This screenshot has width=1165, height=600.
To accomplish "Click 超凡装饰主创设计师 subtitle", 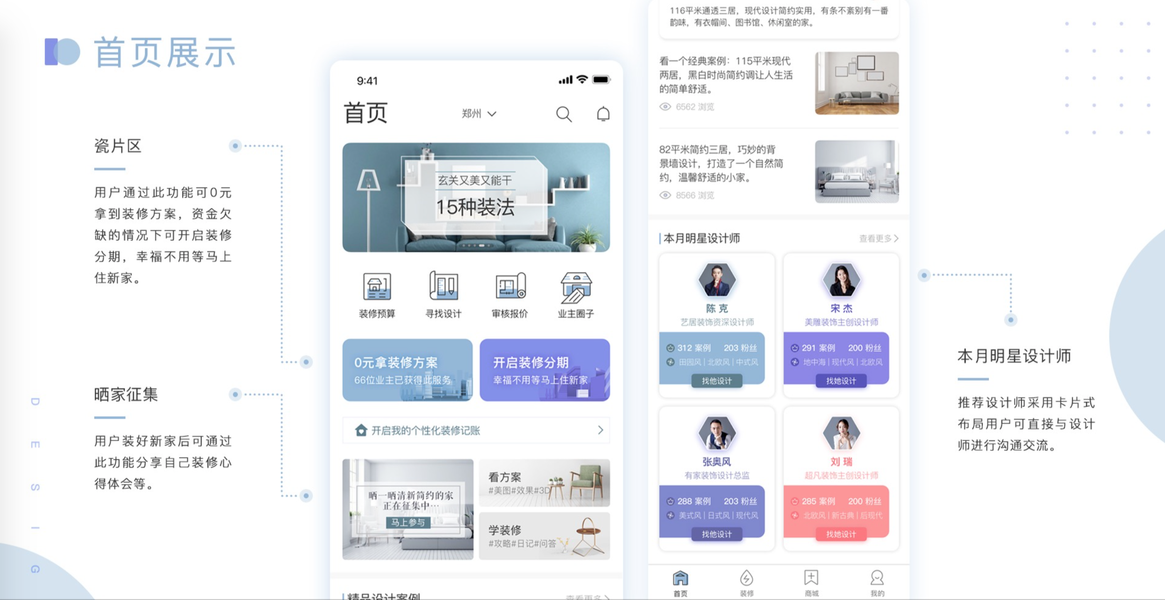I will coord(841,475).
